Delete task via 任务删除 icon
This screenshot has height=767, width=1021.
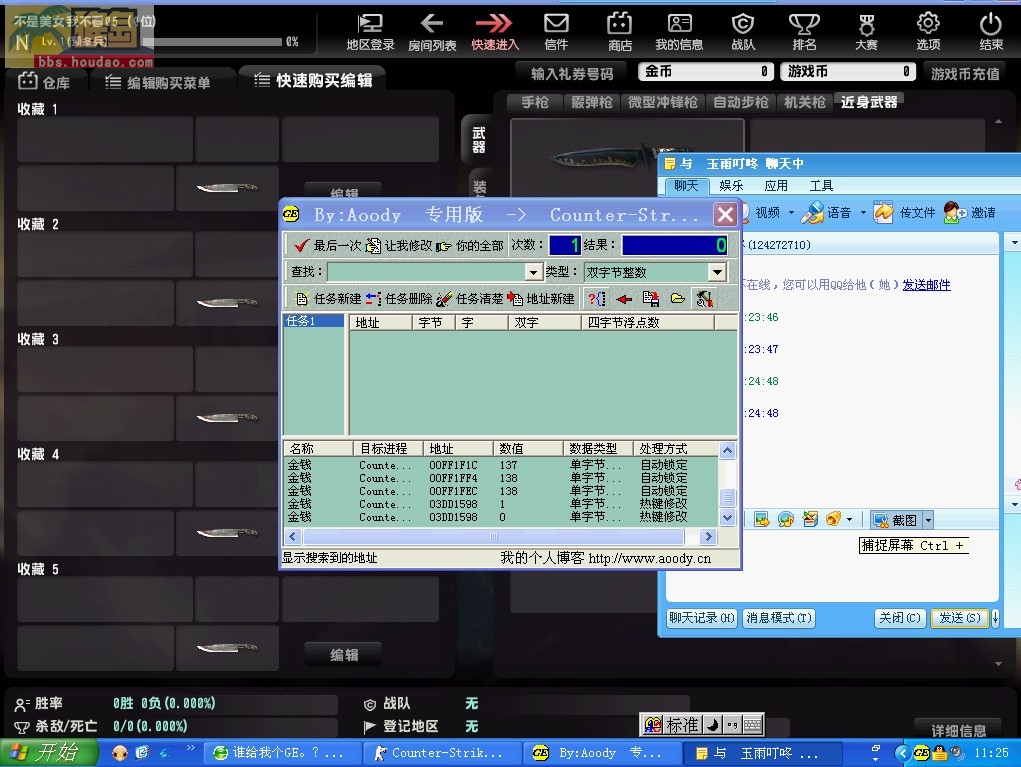(x=373, y=299)
